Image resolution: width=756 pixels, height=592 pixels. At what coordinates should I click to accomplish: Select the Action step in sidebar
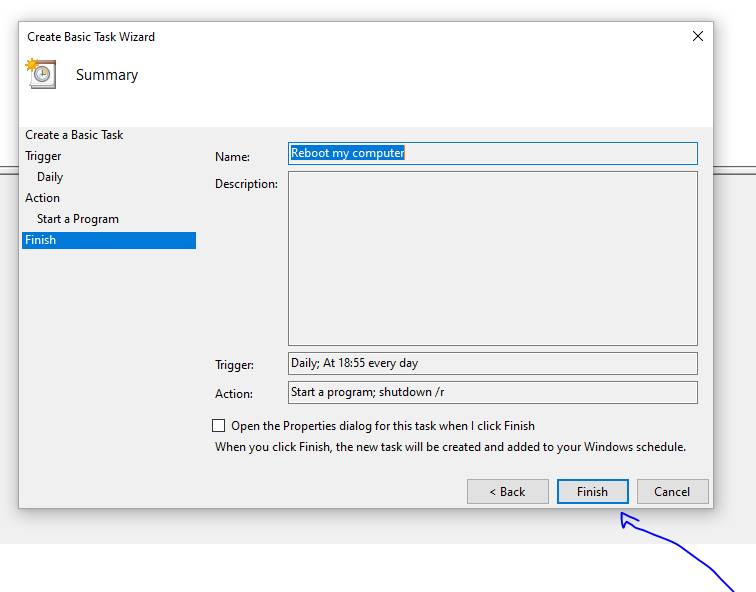click(42, 198)
